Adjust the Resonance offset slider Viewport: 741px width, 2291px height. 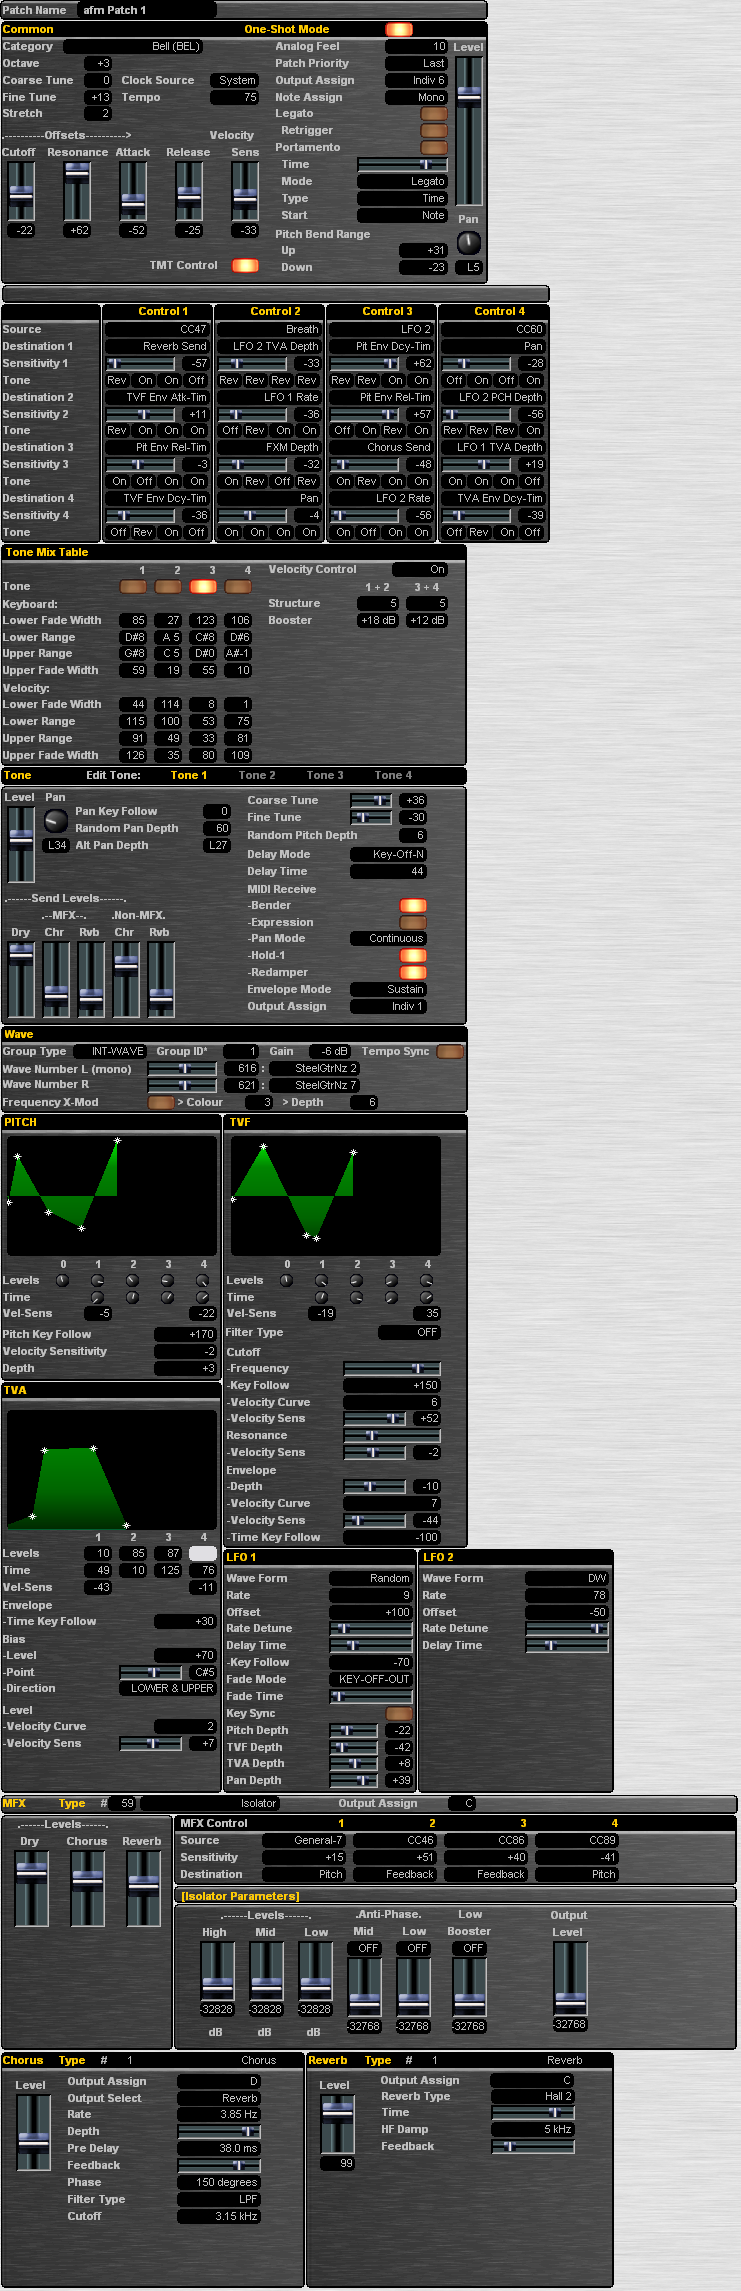point(77,192)
